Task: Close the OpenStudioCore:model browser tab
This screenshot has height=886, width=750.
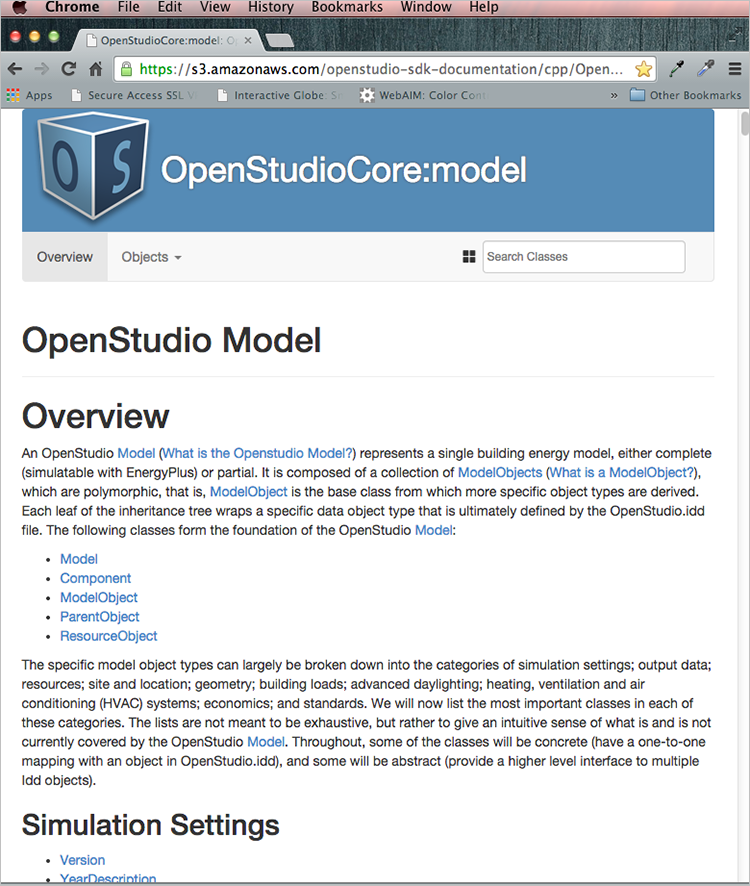Action: point(248,41)
